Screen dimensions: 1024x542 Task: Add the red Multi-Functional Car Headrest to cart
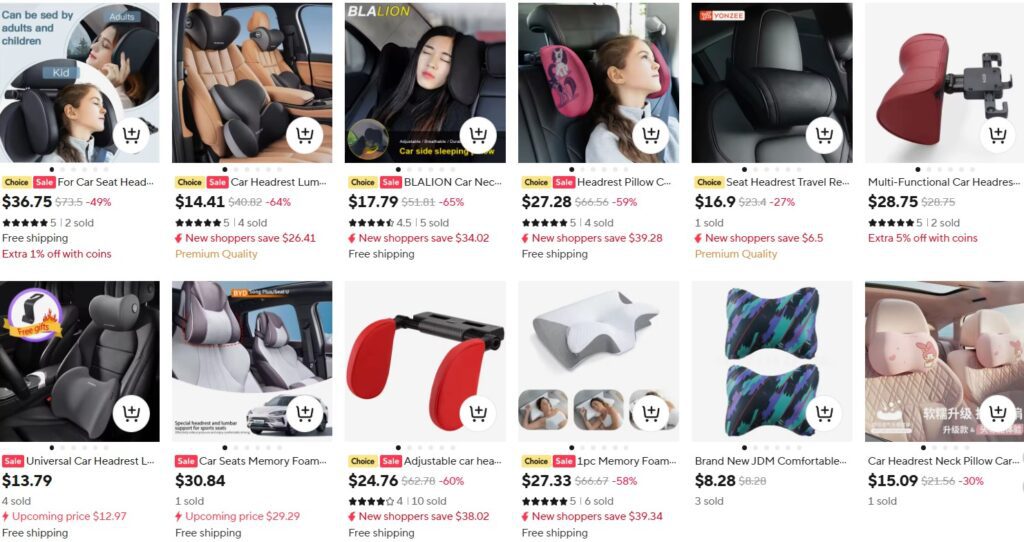coord(998,136)
